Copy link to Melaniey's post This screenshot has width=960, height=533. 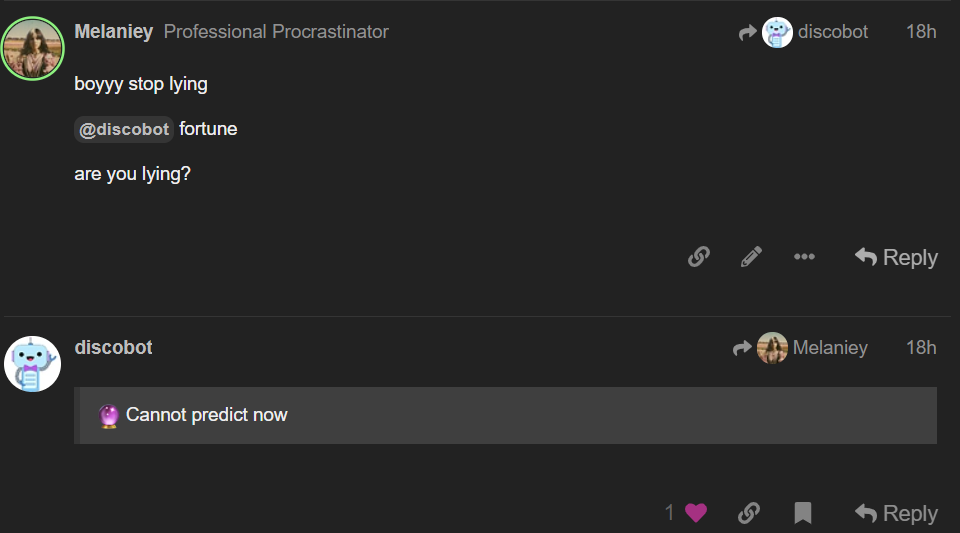pos(699,257)
